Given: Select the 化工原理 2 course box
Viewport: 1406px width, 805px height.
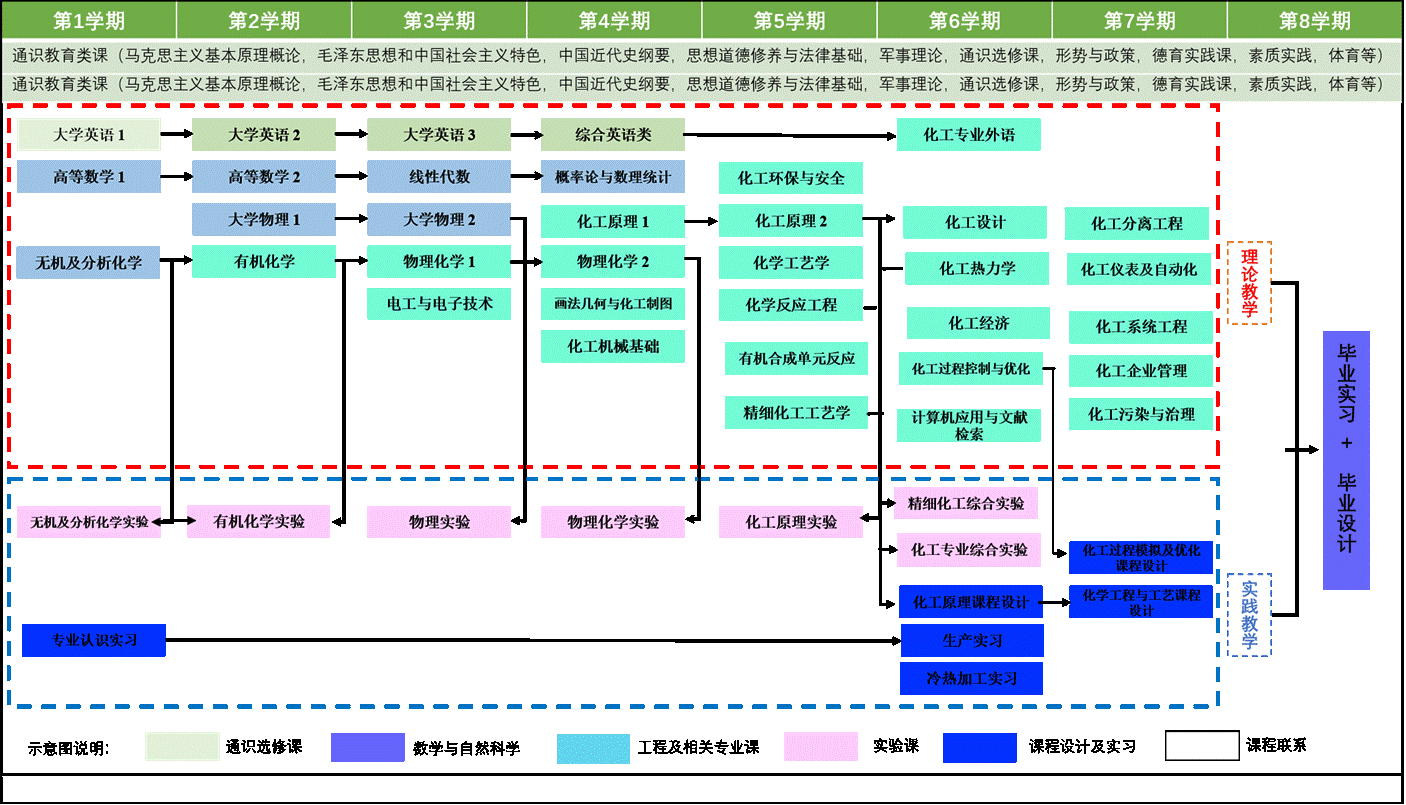Looking at the screenshot, I should click(x=791, y=221).
